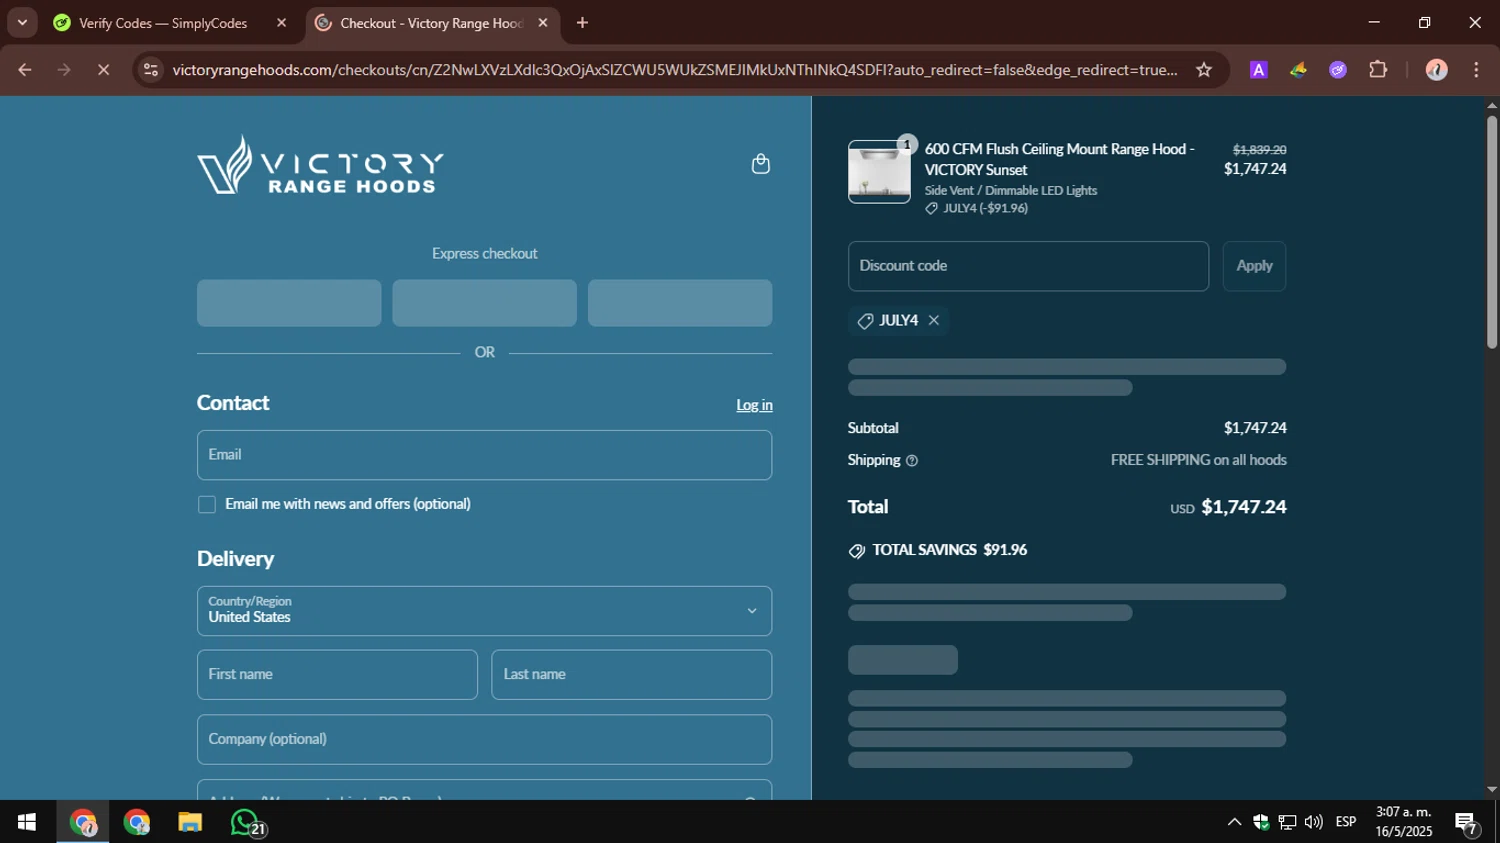Image resolution: width=1500 pixels, height=843 pixels.
Task: Click the Log in link
Action: pyautogui.click(x=754, y=405)
